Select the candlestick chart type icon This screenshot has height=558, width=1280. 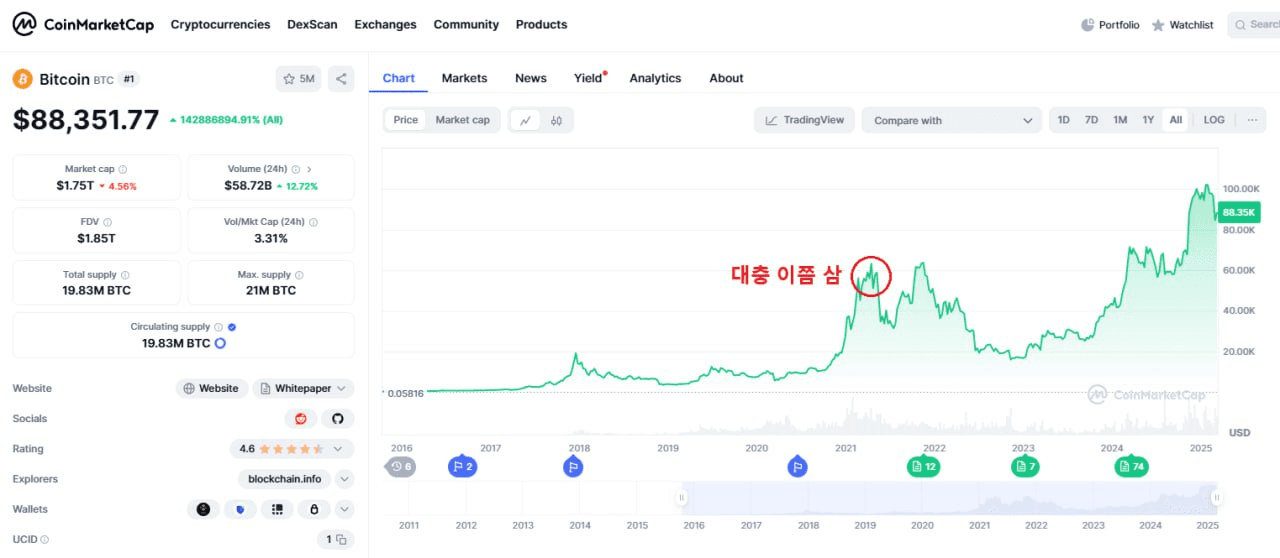tap(557, 120)
